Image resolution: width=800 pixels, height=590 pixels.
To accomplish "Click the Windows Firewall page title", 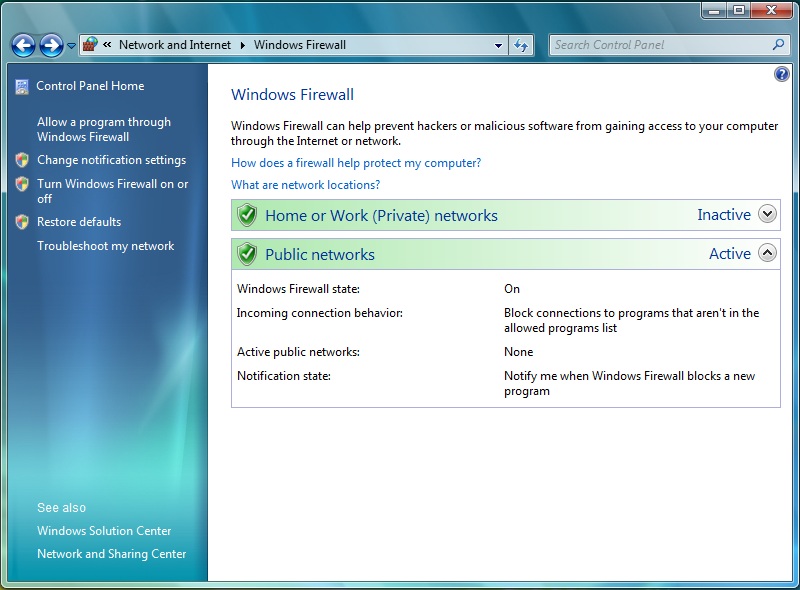I will point(292,94).
